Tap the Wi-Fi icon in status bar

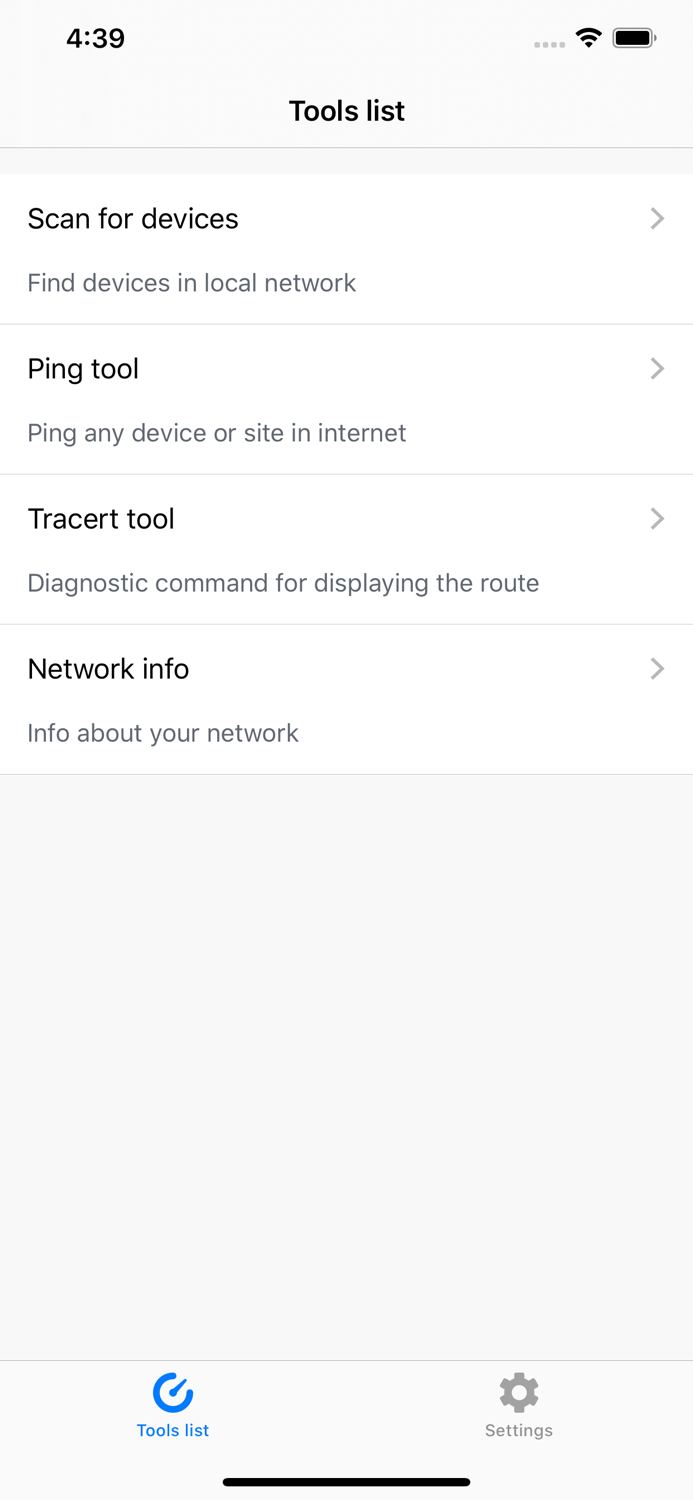tap(588, 37)
